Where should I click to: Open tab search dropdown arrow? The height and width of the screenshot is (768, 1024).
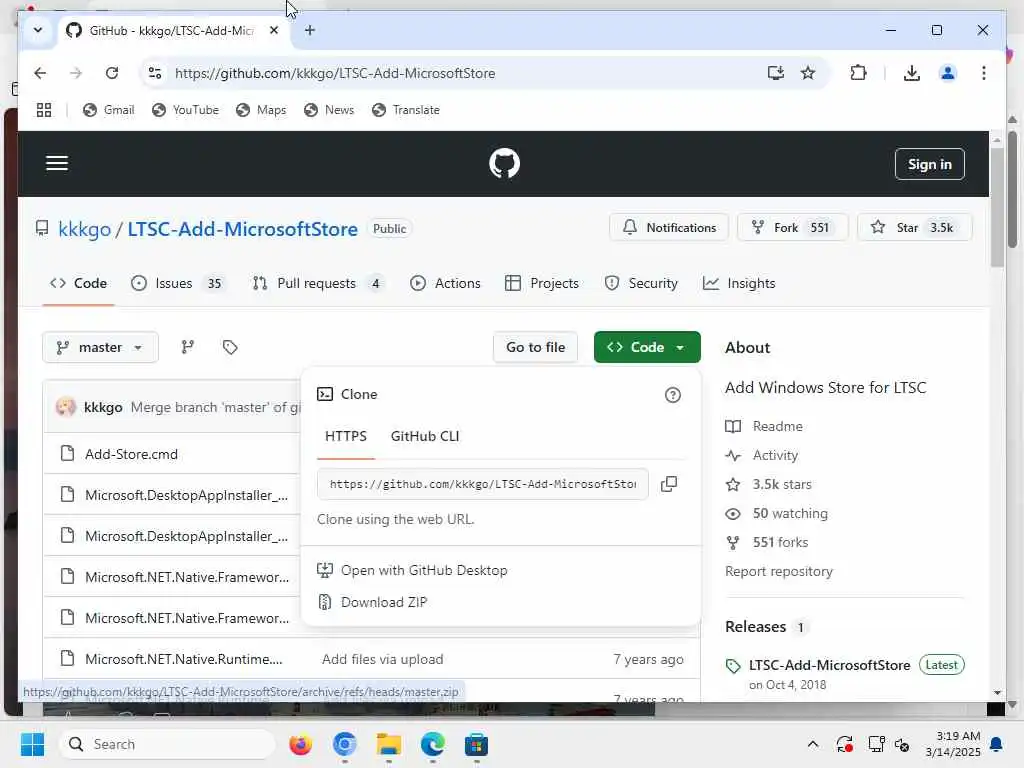coord(38,30)
